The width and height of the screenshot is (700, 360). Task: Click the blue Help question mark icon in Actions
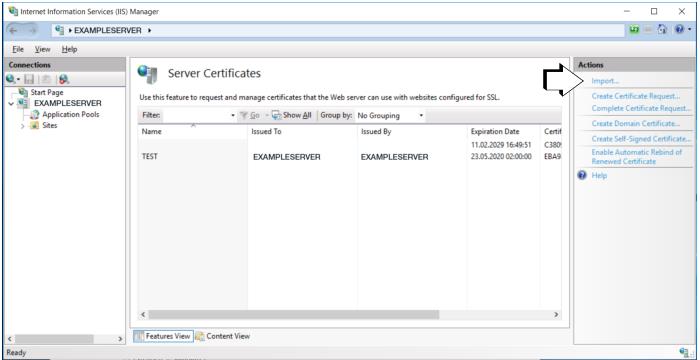coord(582,176)
